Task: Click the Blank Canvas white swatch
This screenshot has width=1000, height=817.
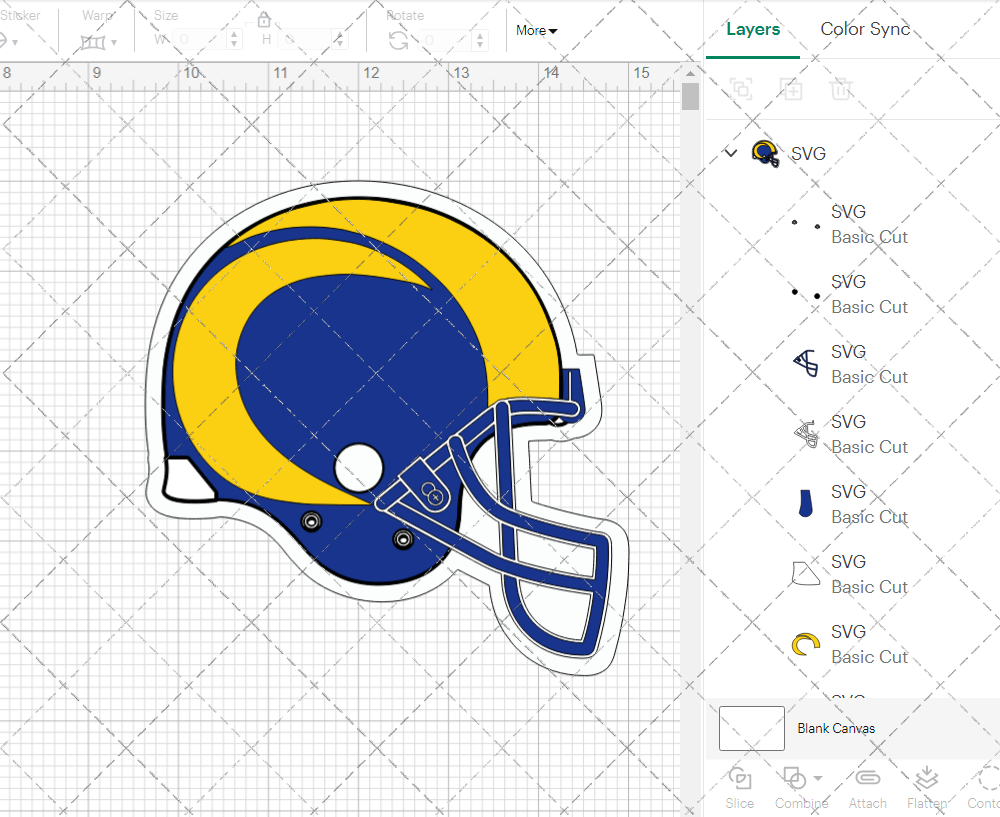Action: (752, 728)
